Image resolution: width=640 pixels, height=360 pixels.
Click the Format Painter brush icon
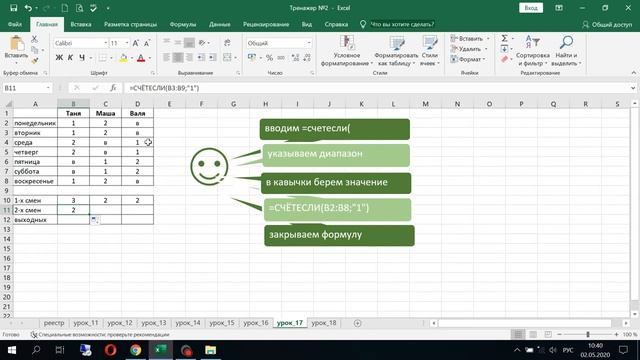[x=34, y=60]
